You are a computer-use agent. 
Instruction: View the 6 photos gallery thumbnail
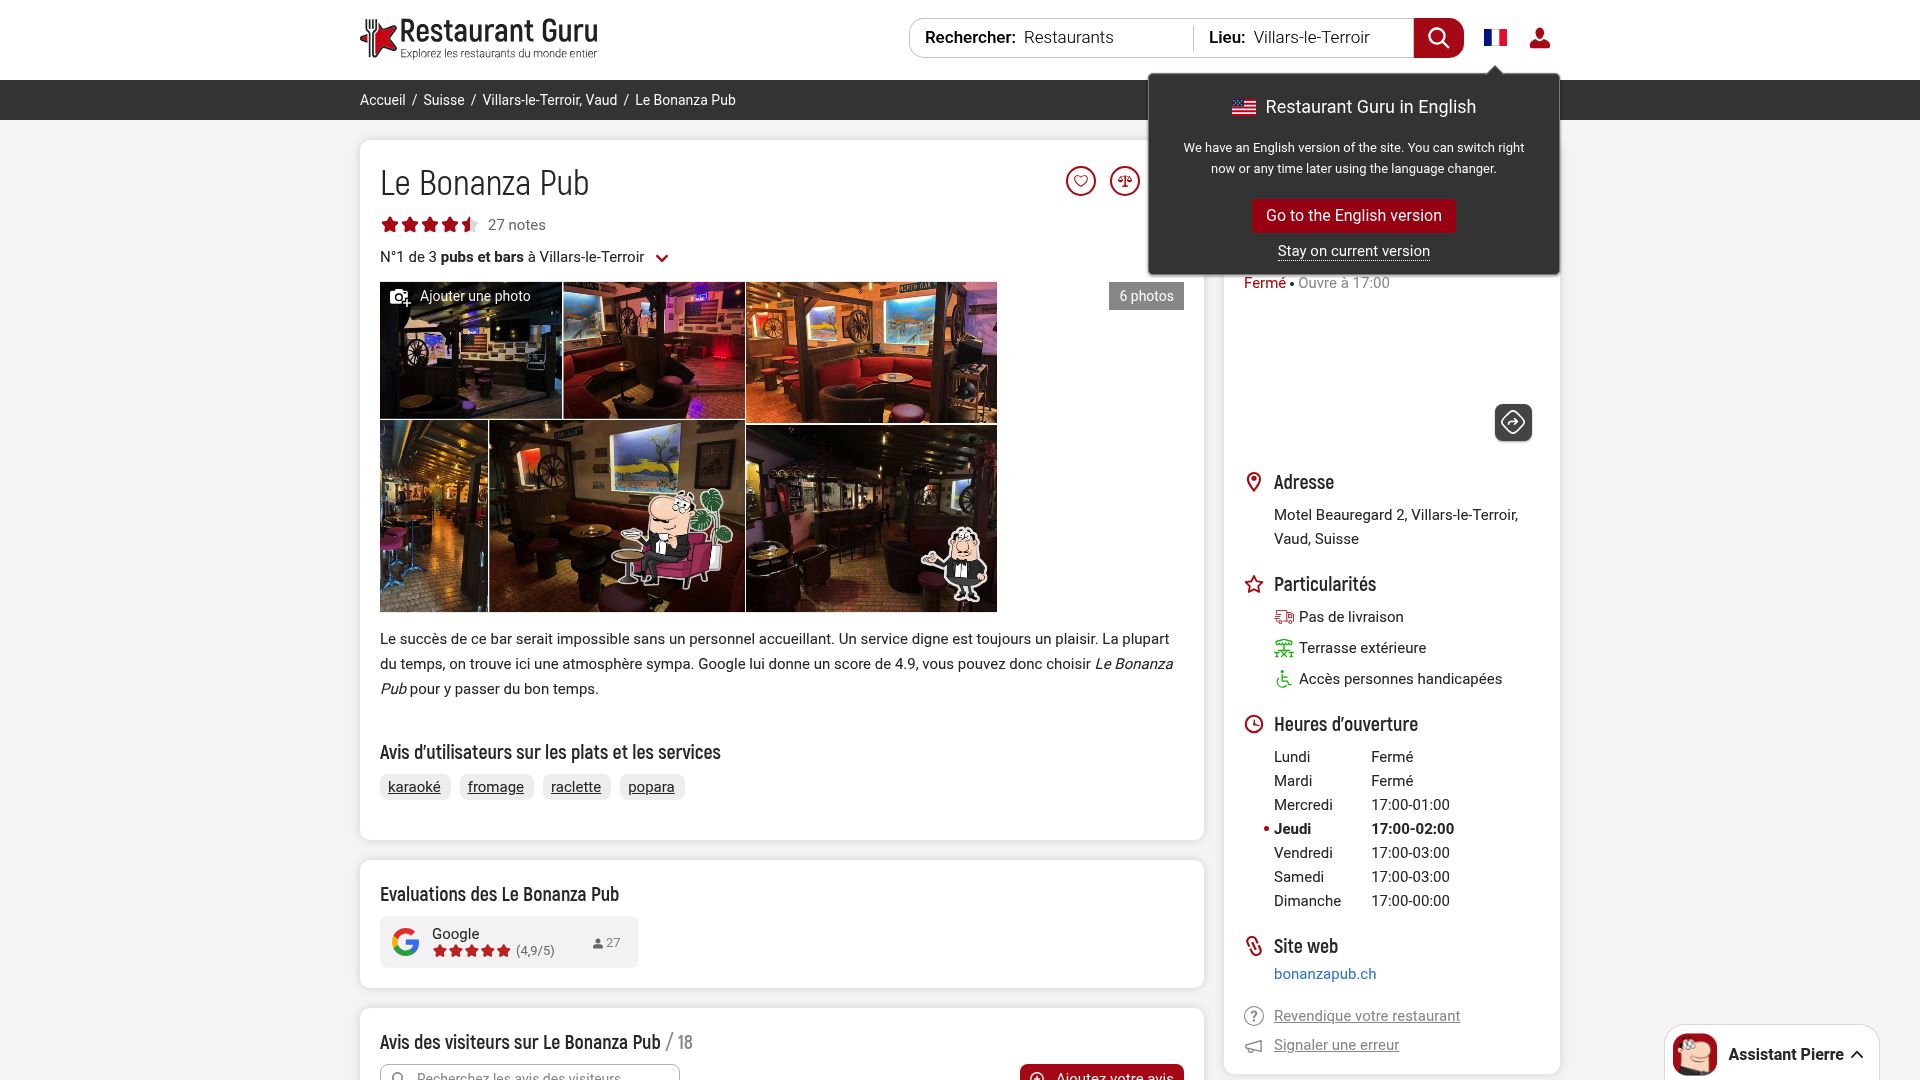[1146, 296]
